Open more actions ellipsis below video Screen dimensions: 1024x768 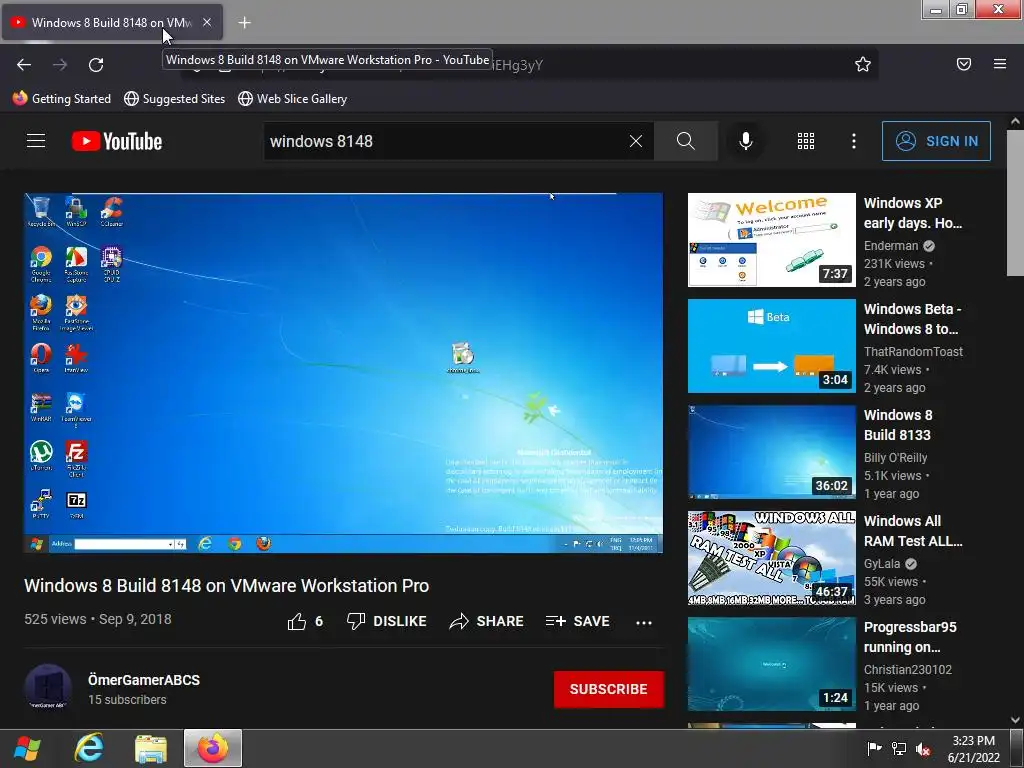point(644,622)
